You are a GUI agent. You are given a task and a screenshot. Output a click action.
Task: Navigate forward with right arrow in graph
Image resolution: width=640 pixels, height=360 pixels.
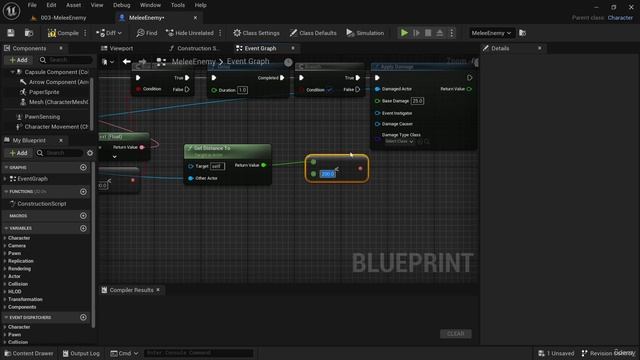142,62
